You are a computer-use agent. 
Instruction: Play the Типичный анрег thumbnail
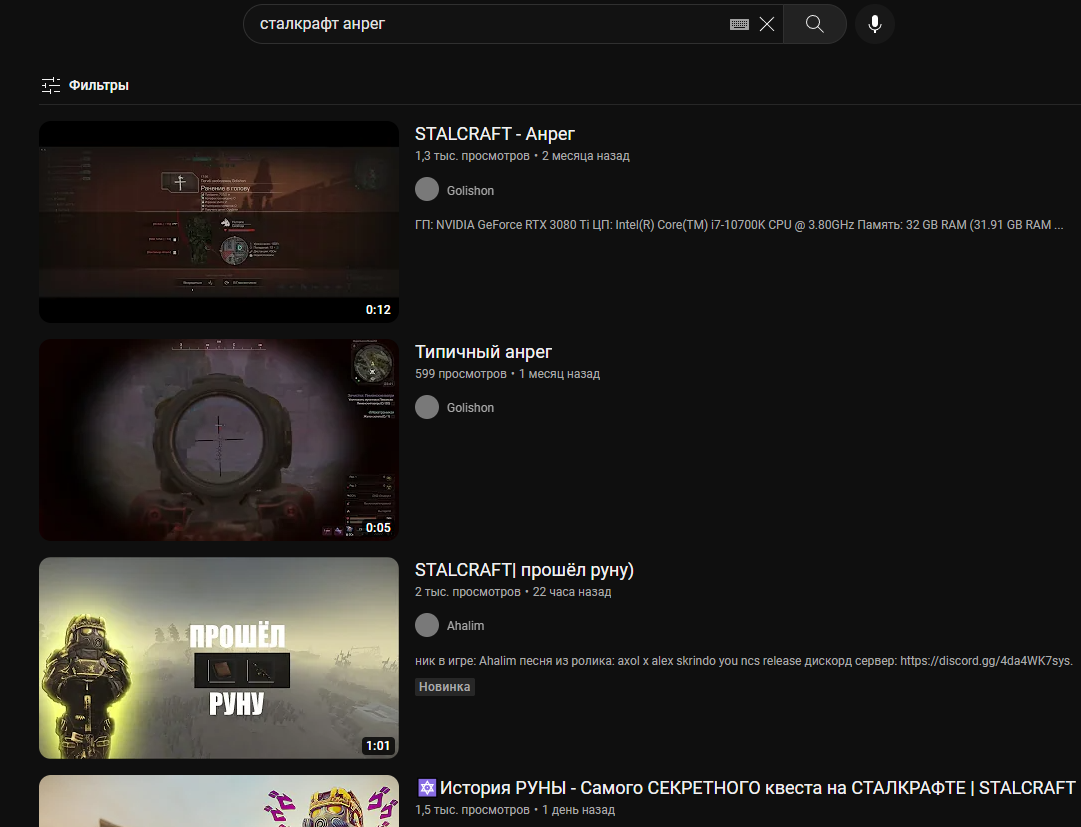[219, 440]
